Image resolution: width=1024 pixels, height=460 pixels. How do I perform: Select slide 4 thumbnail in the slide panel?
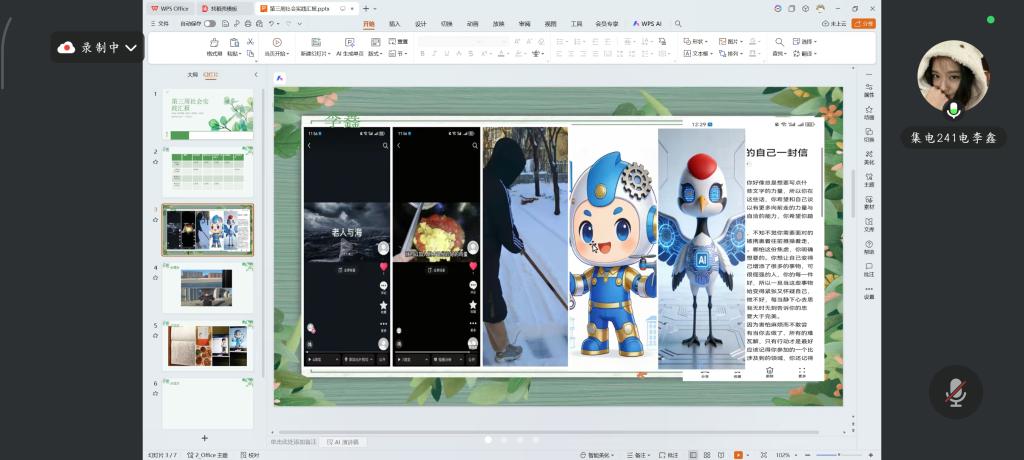tap(207, 288)
